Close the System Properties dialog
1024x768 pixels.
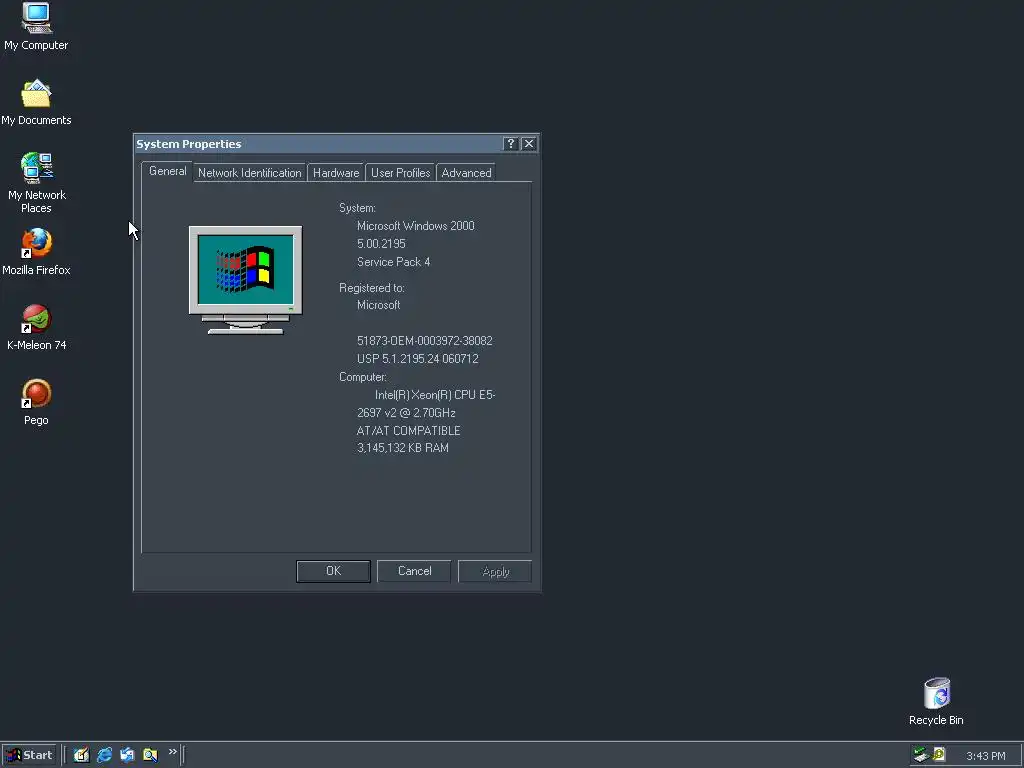[x=529, y=144]
